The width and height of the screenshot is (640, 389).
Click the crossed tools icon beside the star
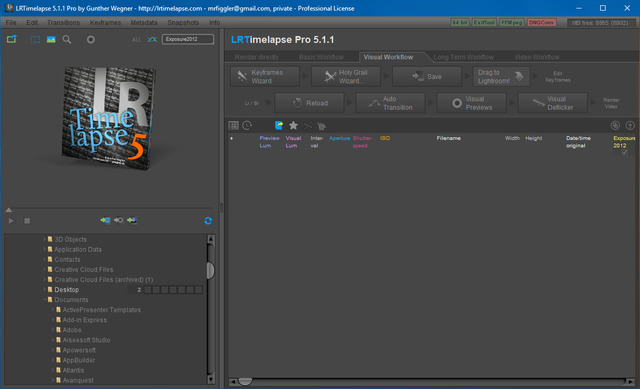tap(308, 126)
